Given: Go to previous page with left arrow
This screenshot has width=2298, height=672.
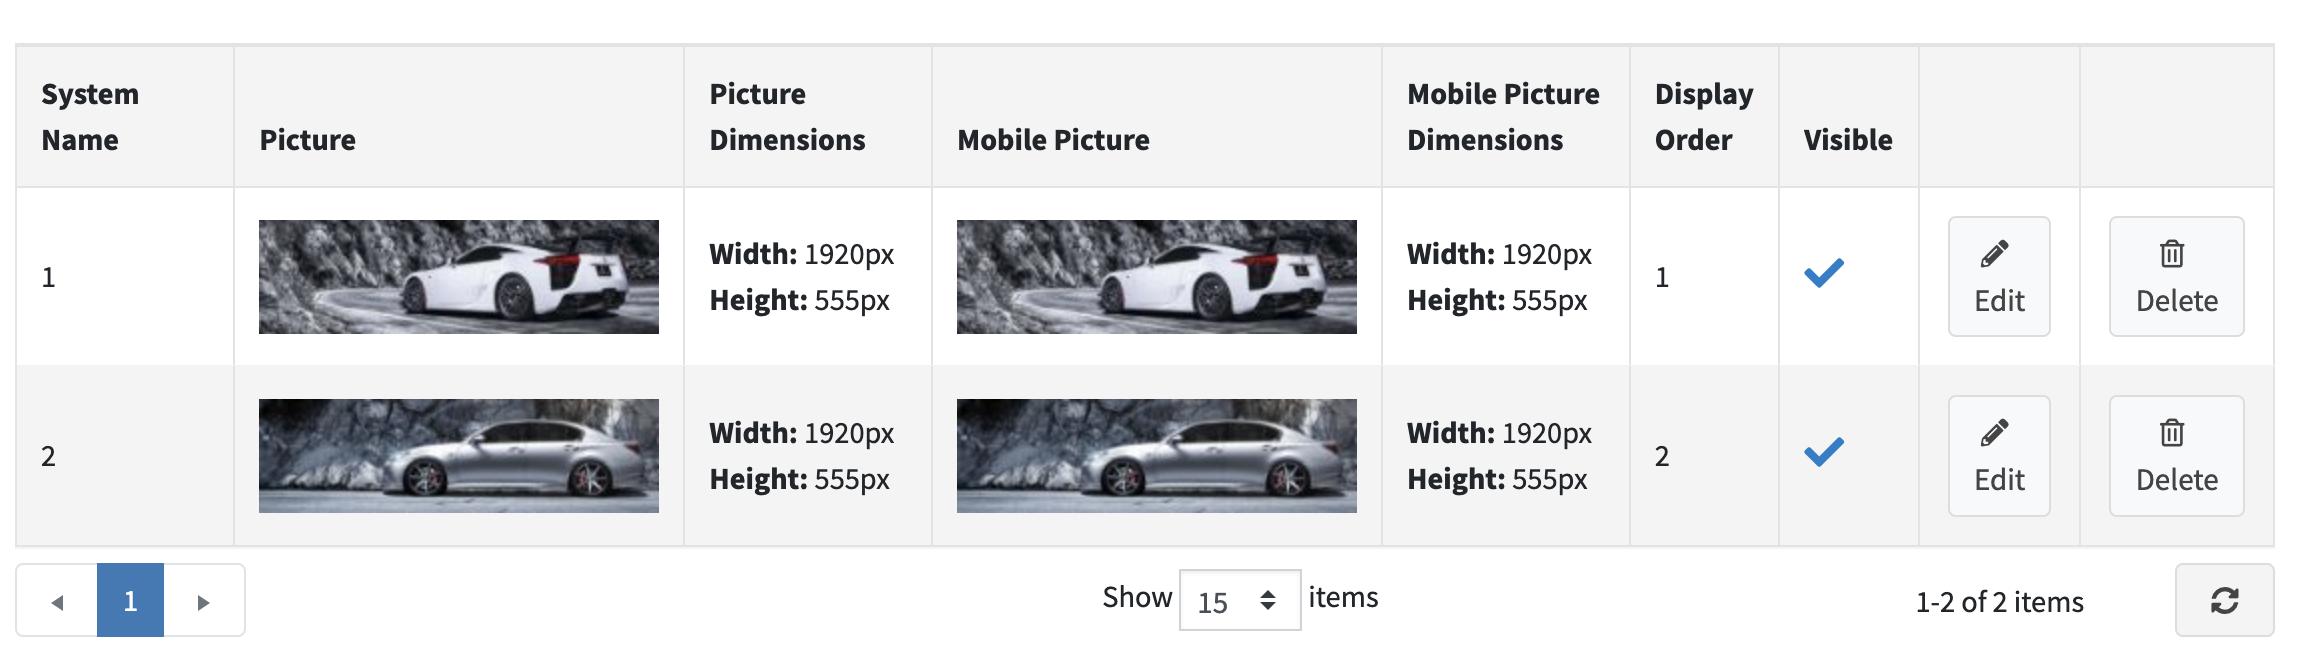Looking at the screenshot, I should pos(57,601).
